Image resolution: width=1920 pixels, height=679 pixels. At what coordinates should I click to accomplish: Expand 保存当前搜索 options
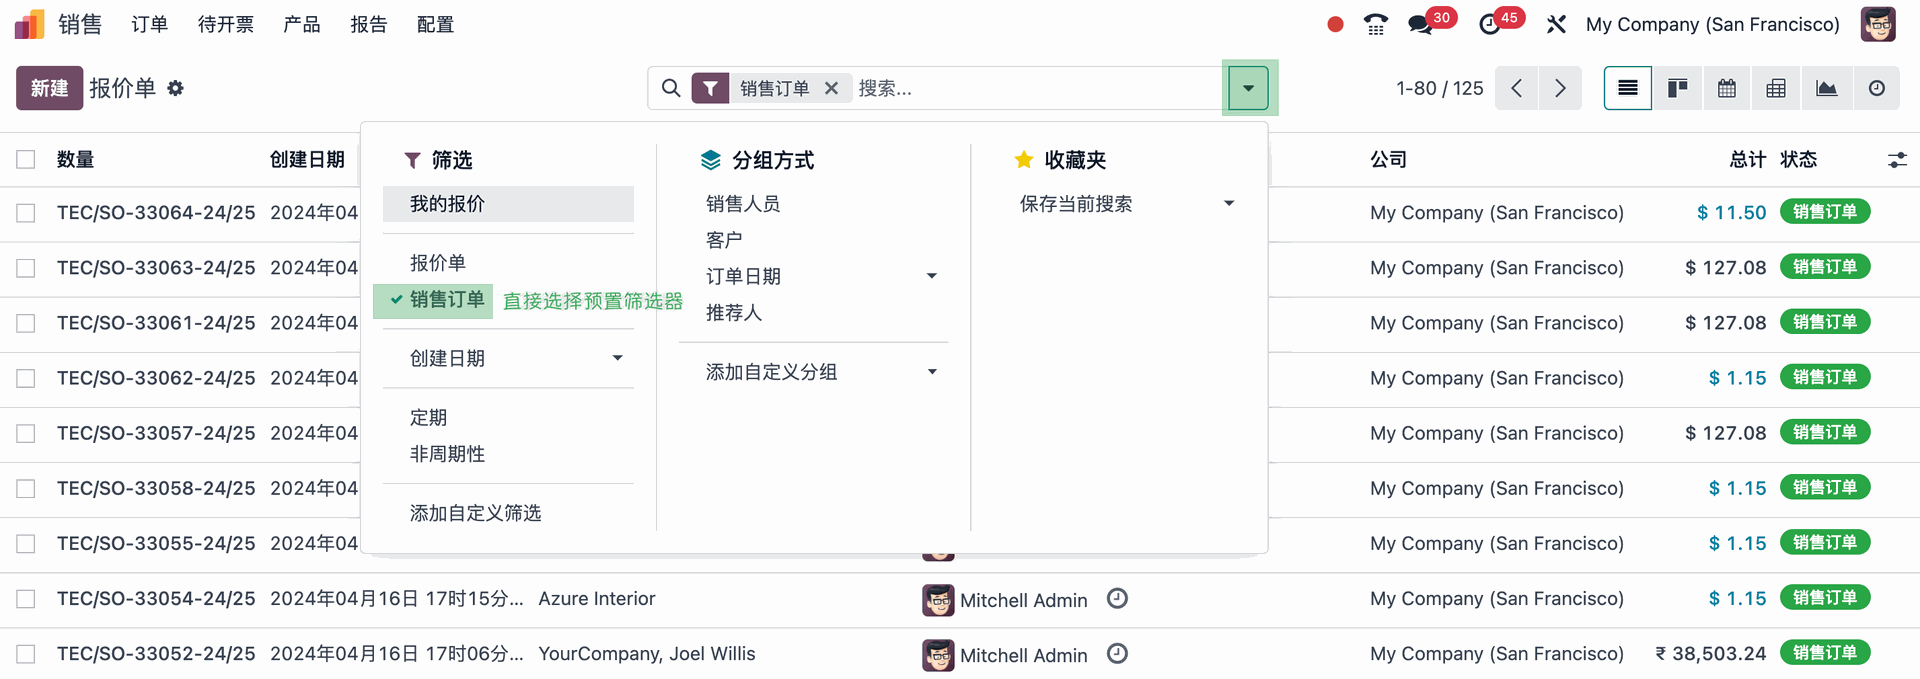pos(1228,204)
